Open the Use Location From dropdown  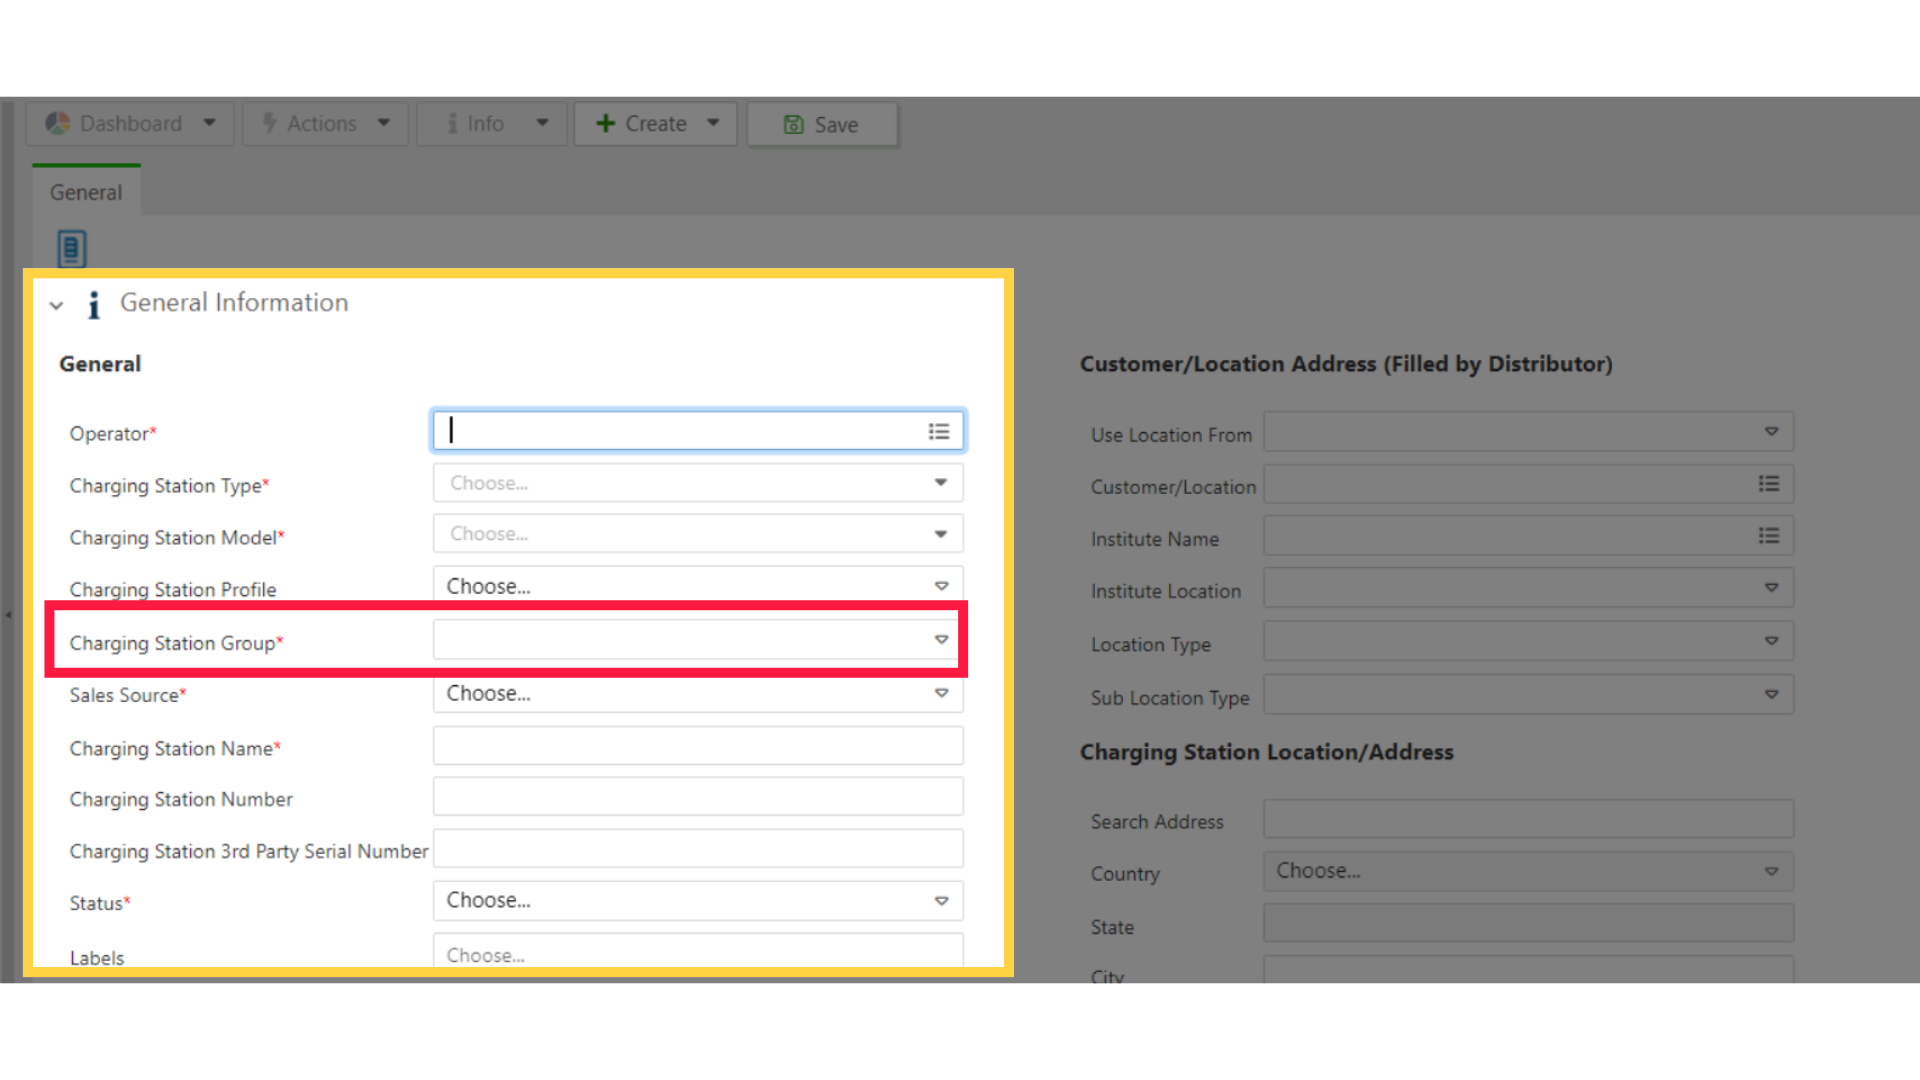pos(1528,432)
